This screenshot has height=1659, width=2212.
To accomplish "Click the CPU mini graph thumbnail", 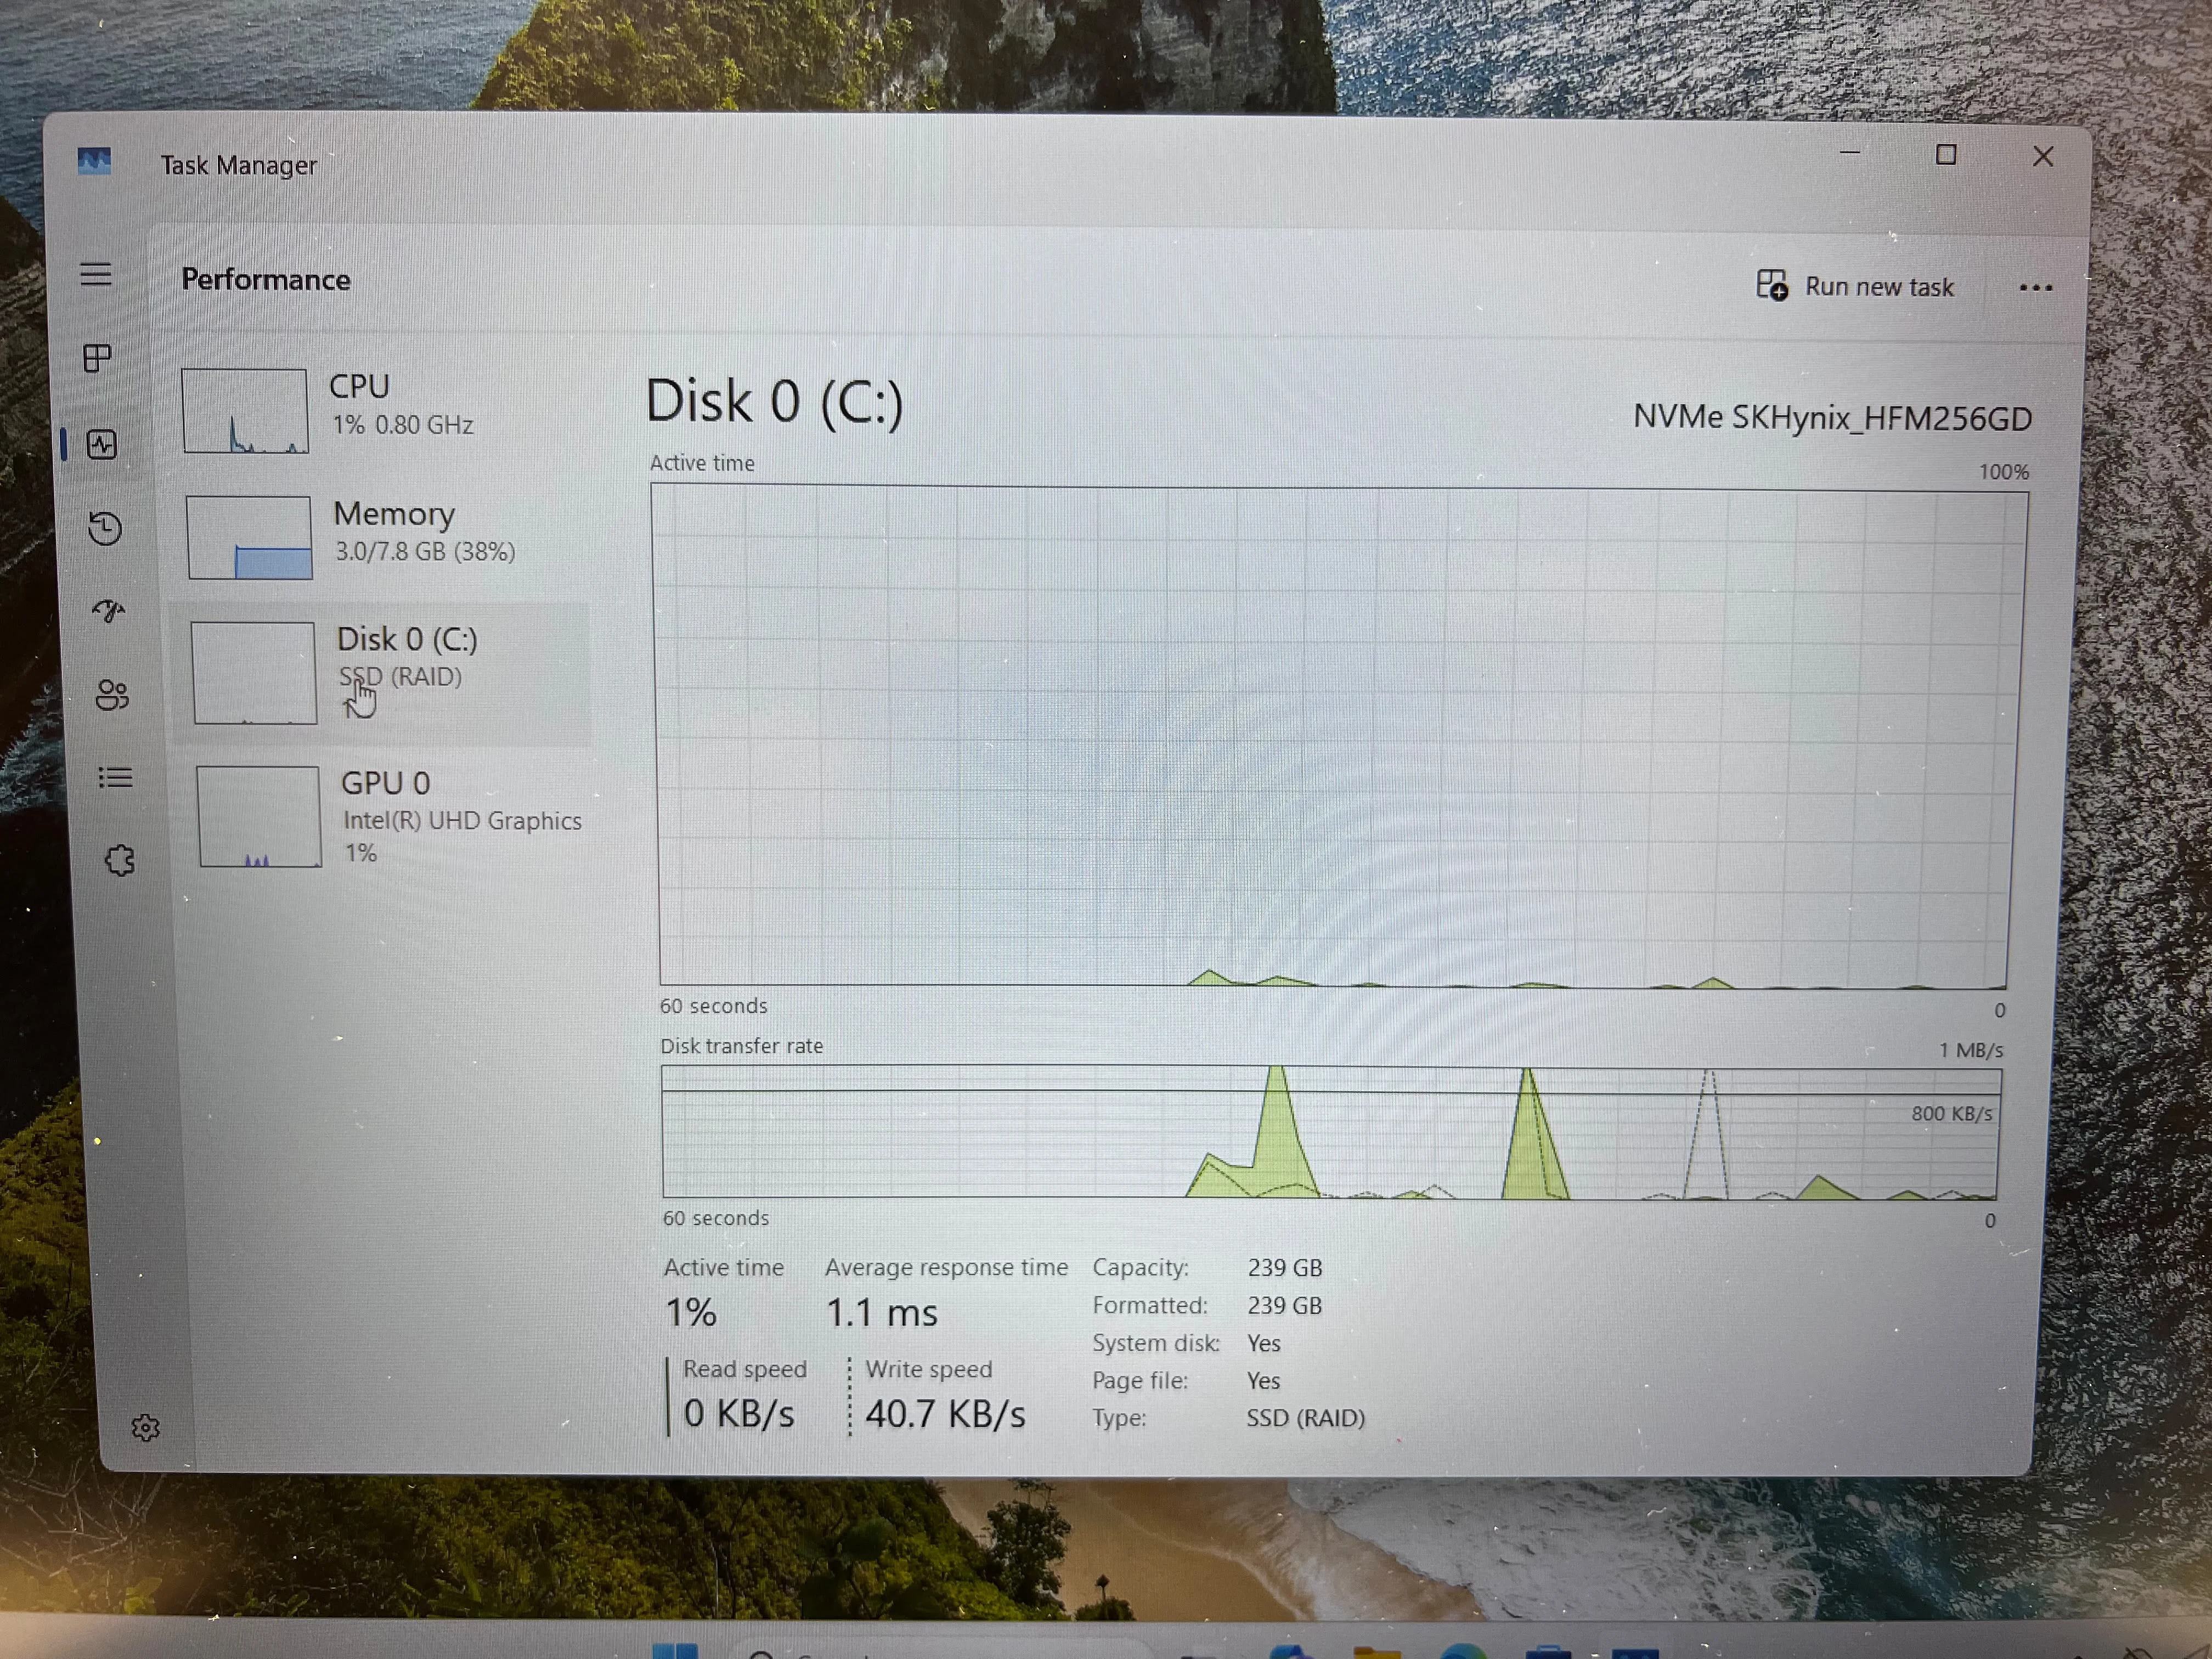I will [245, 411].
